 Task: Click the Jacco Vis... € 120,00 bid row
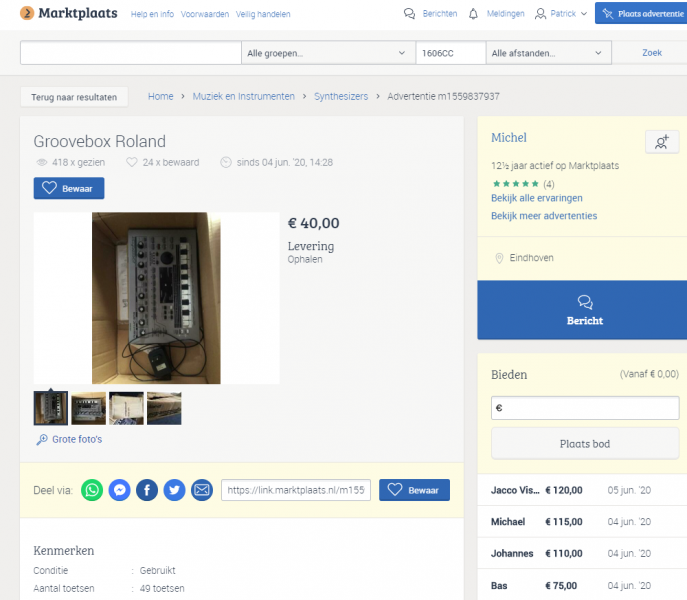point(582,490)
